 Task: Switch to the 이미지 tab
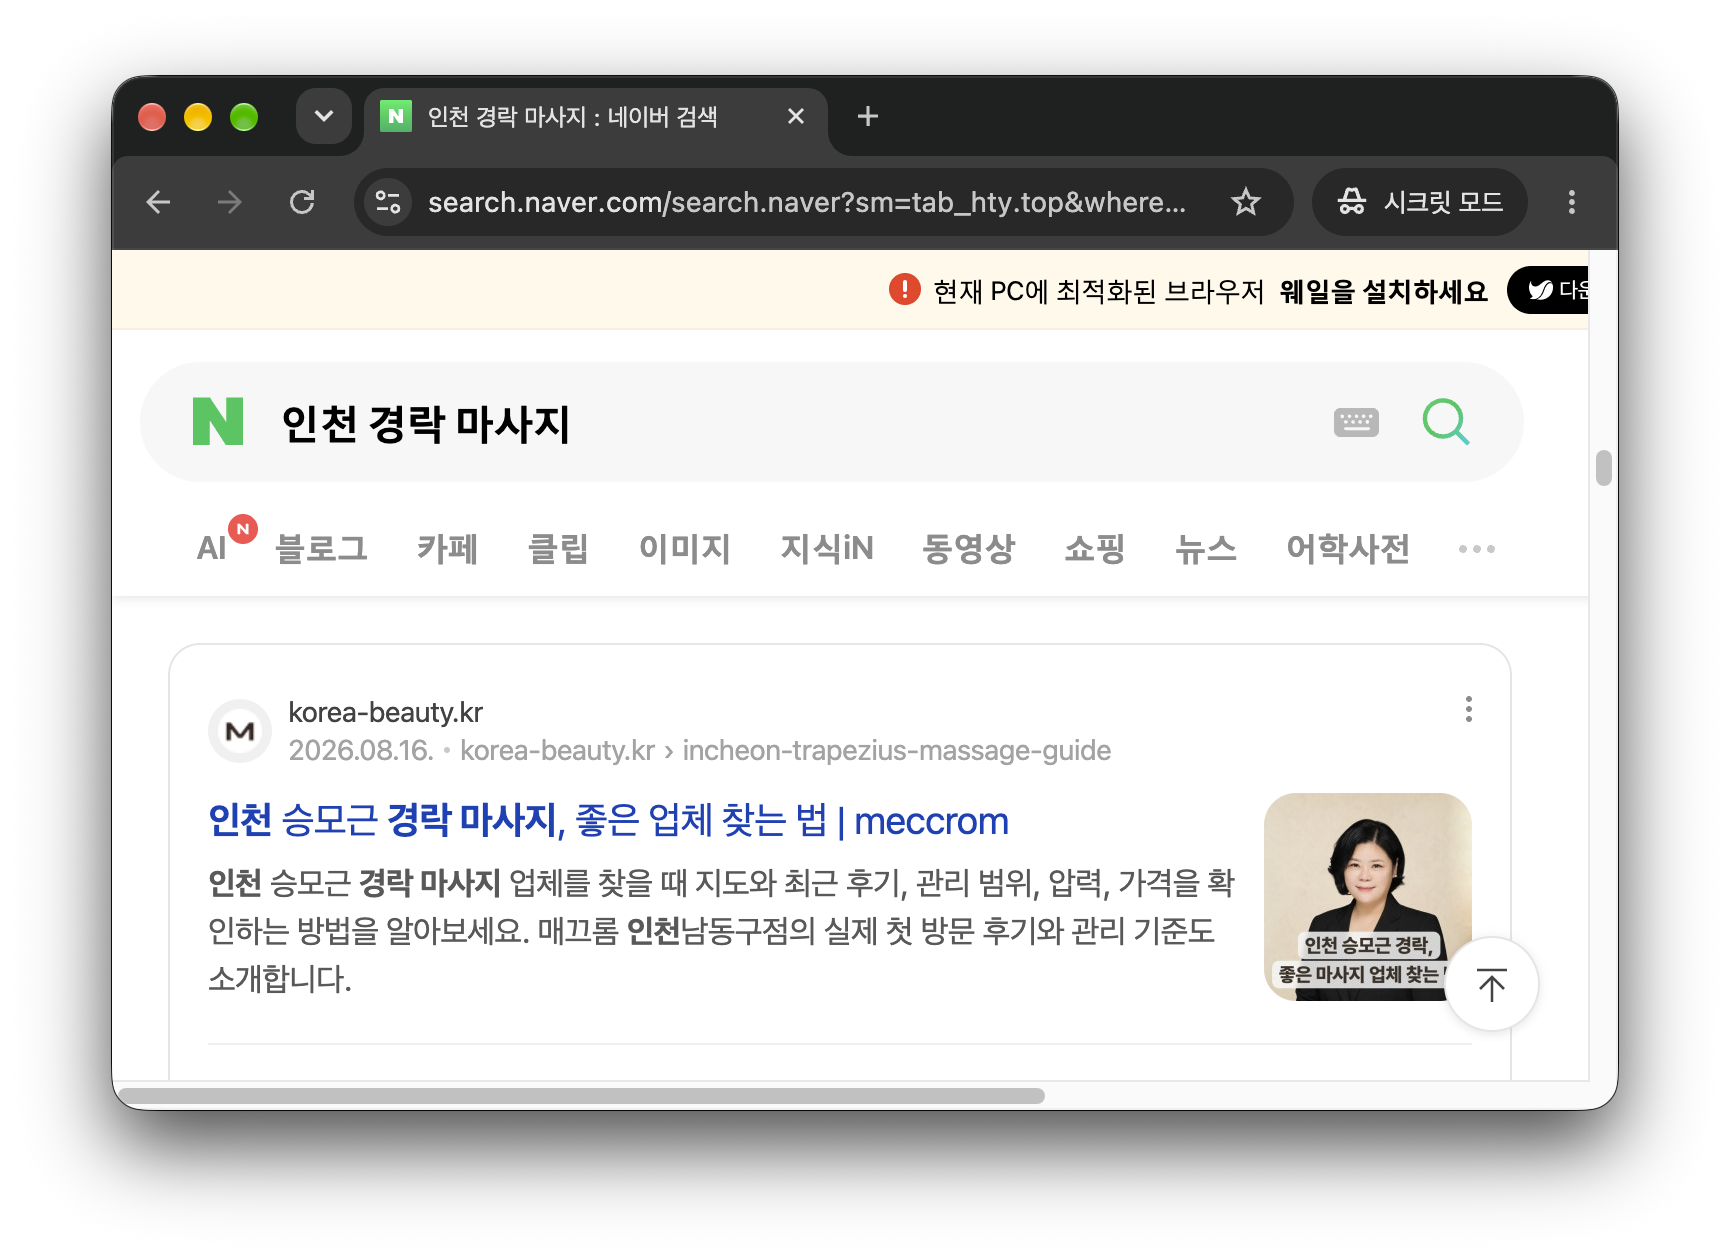point(685,548)
